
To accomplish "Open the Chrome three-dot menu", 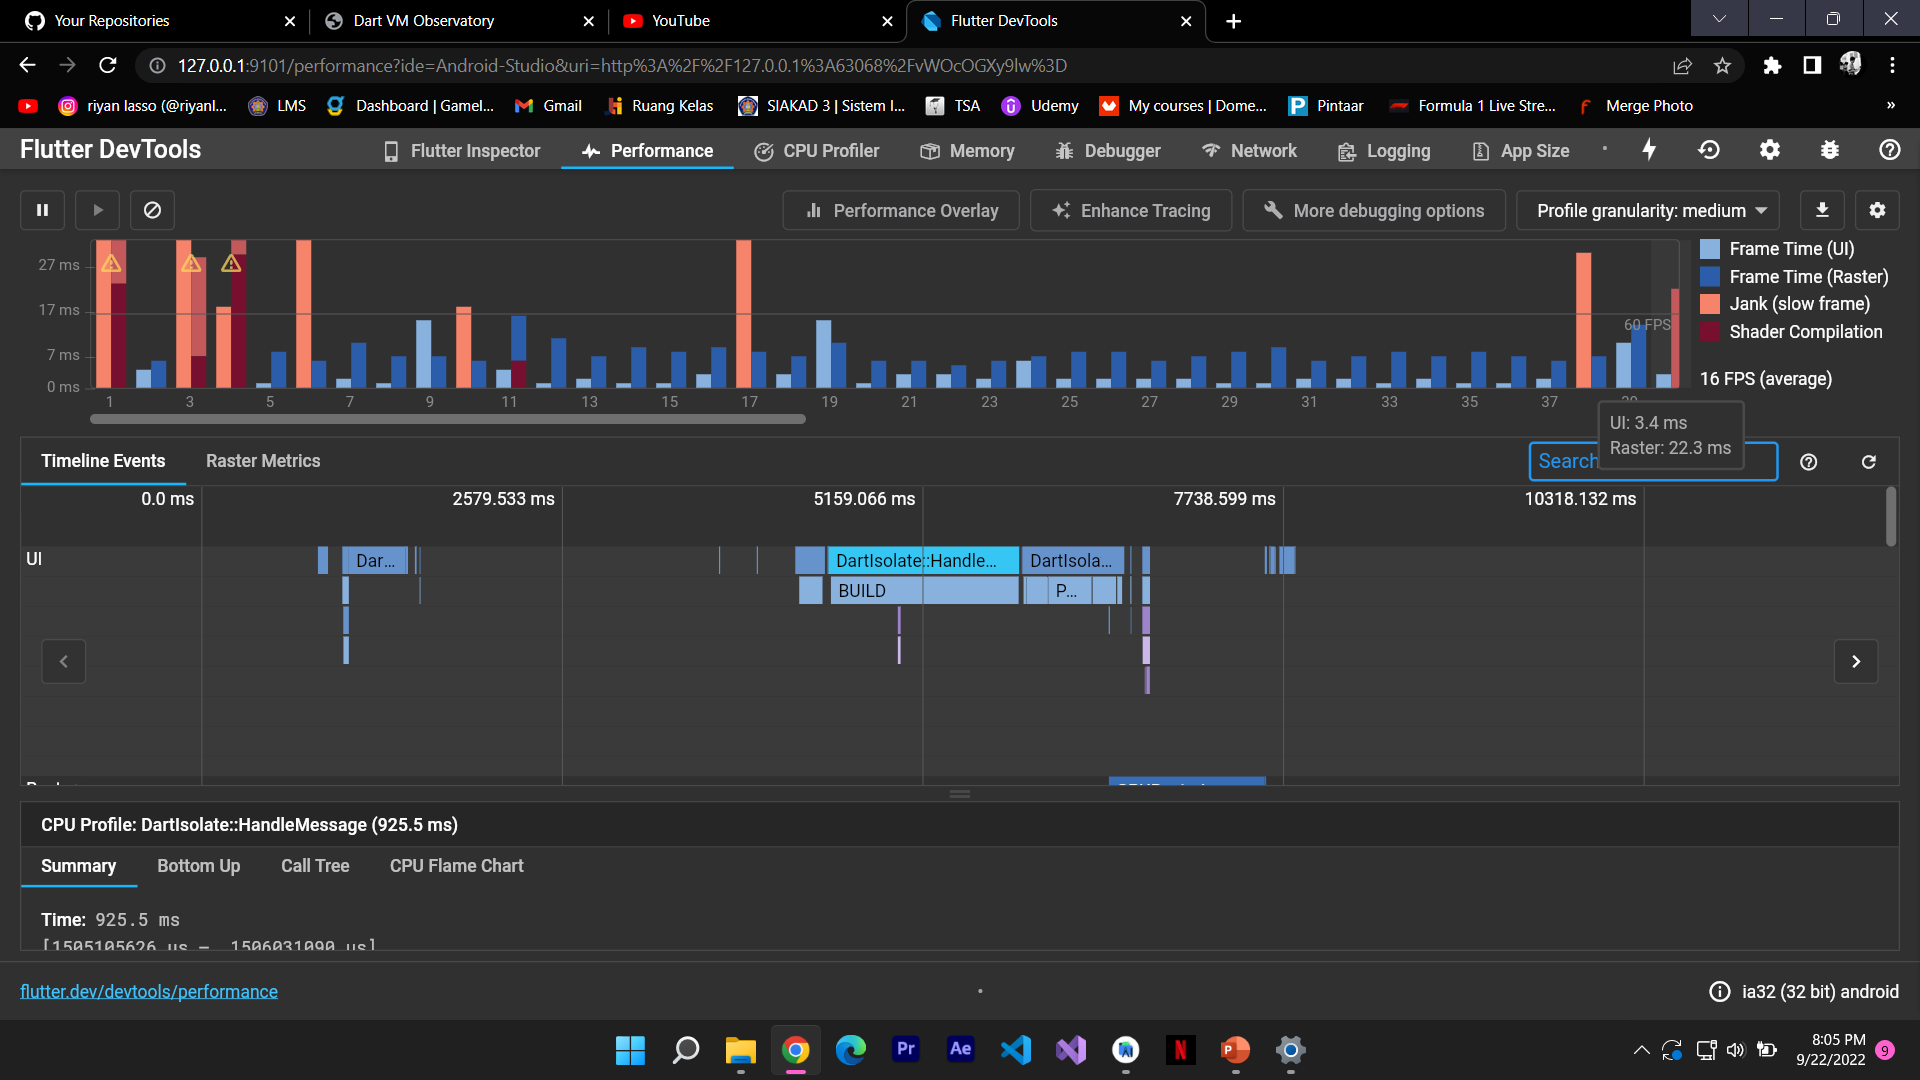I will point(1891,66).
